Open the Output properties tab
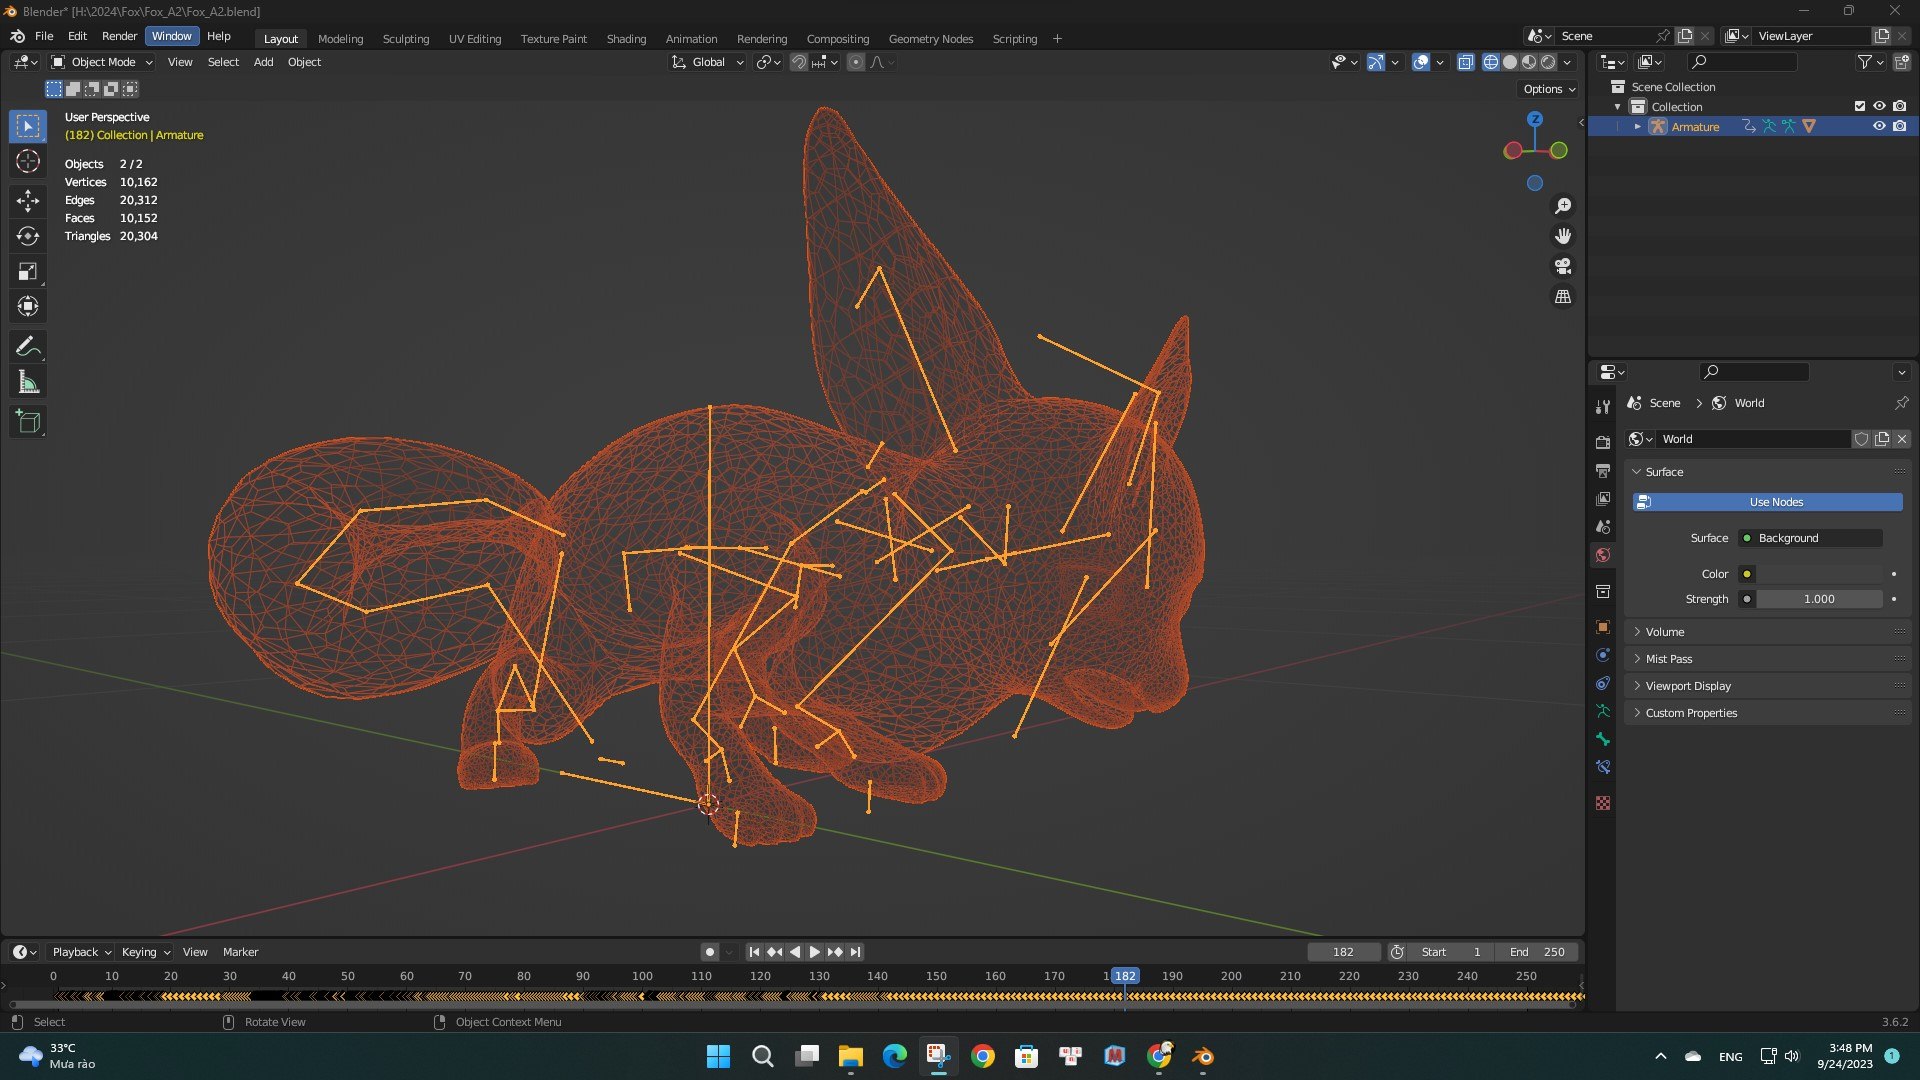 (x=1603, y=470)
